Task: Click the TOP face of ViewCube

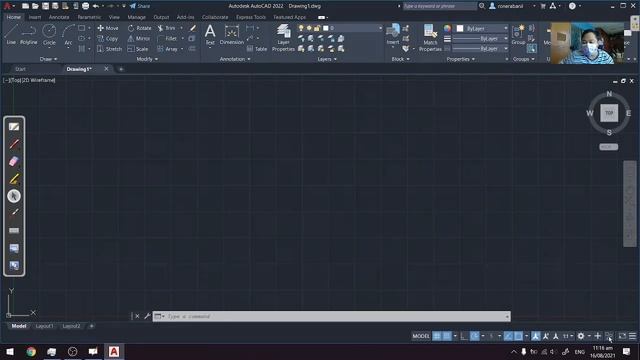Action: 609,113
